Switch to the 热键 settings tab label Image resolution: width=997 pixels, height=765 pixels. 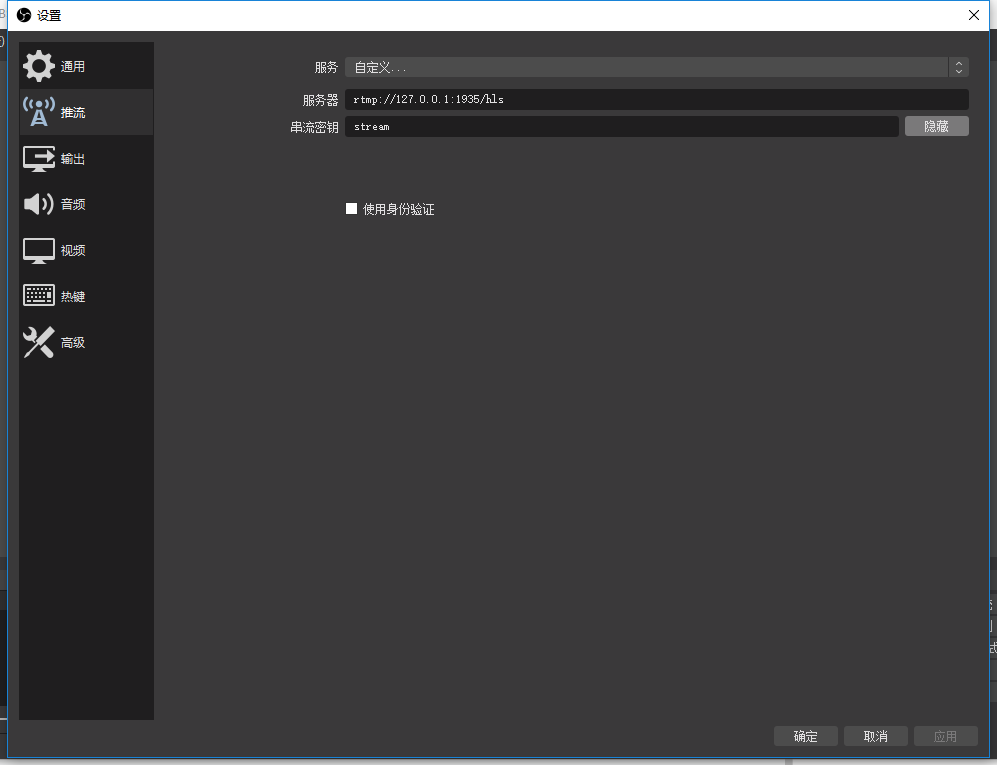tap(72, 296)
